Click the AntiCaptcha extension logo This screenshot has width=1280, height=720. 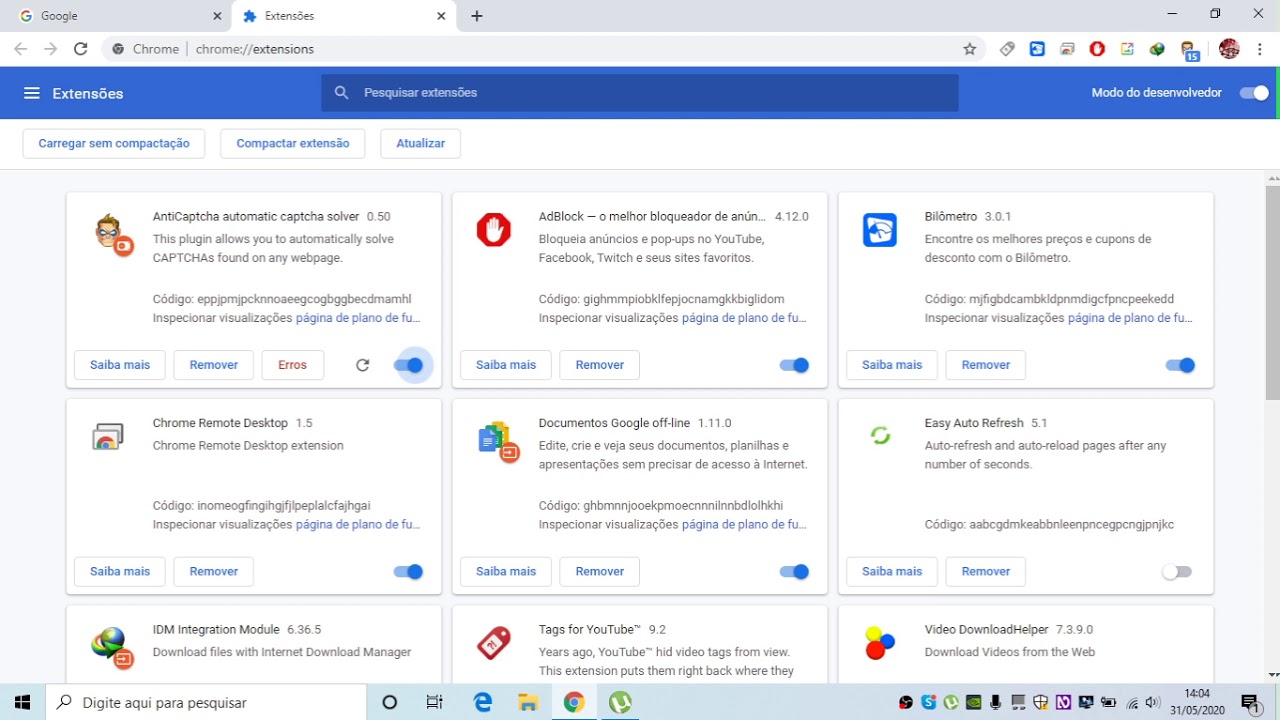pyautogui.click(x=113, y=234)
